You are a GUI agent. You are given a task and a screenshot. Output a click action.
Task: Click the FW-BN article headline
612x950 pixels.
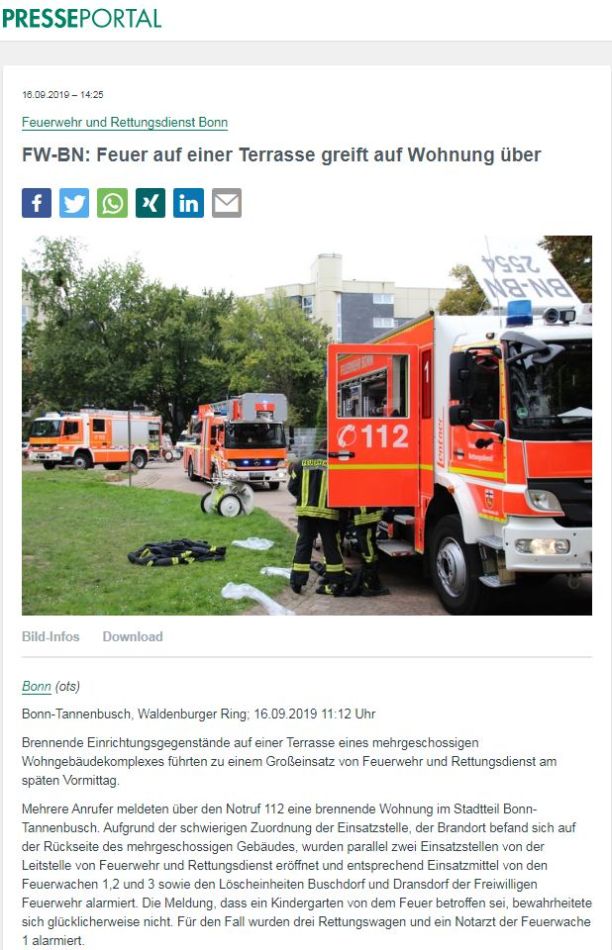tap(281, 155)
